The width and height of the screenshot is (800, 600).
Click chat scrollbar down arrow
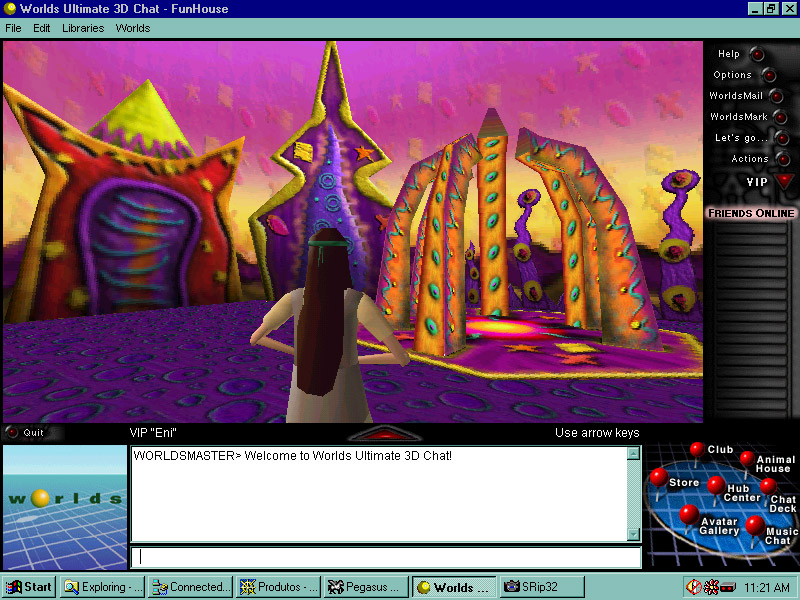tap(633, 534)
